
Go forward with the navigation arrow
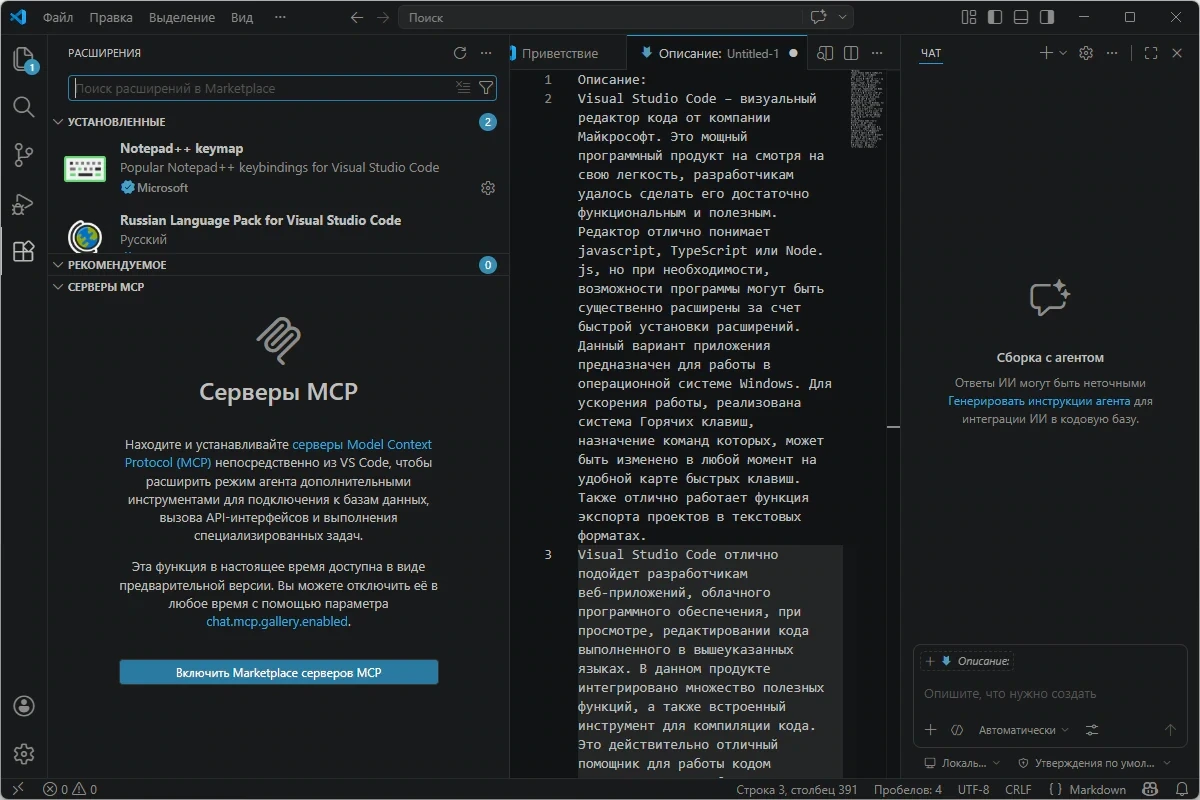pyautogui.click(x=383, y=17)
